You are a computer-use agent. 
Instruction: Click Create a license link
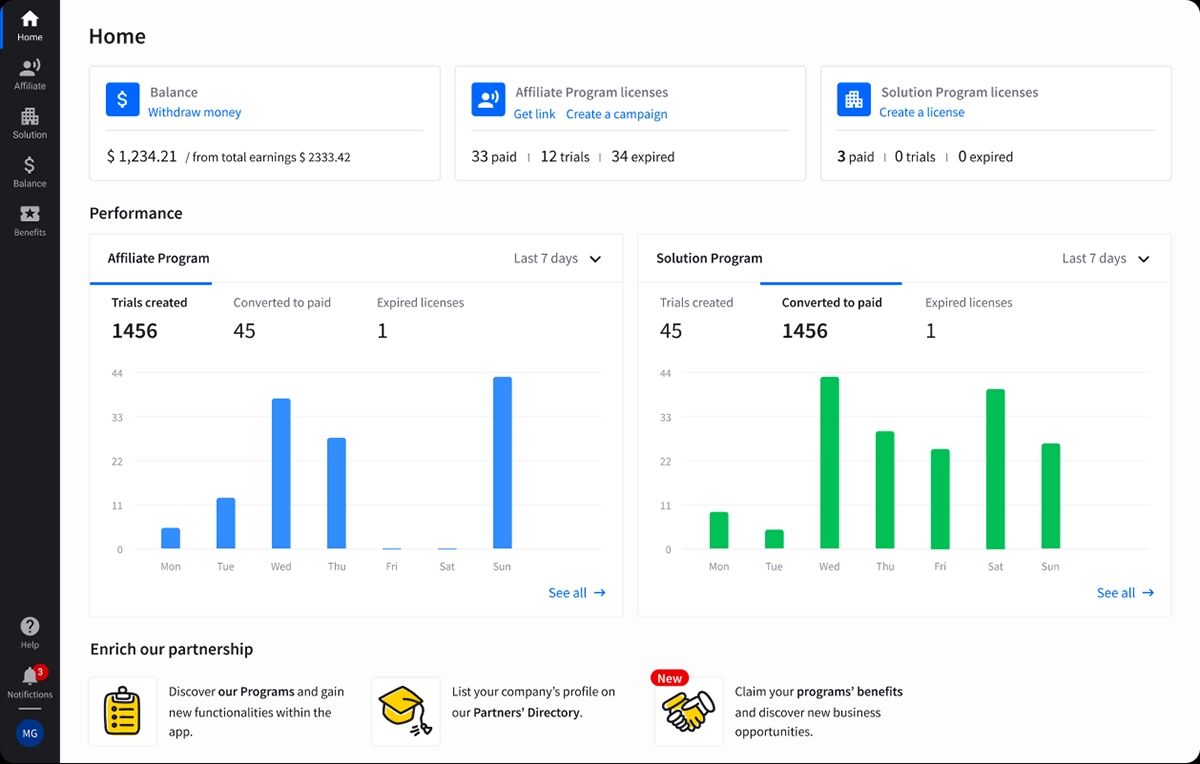pyautogui.click(x=921, y=113)
